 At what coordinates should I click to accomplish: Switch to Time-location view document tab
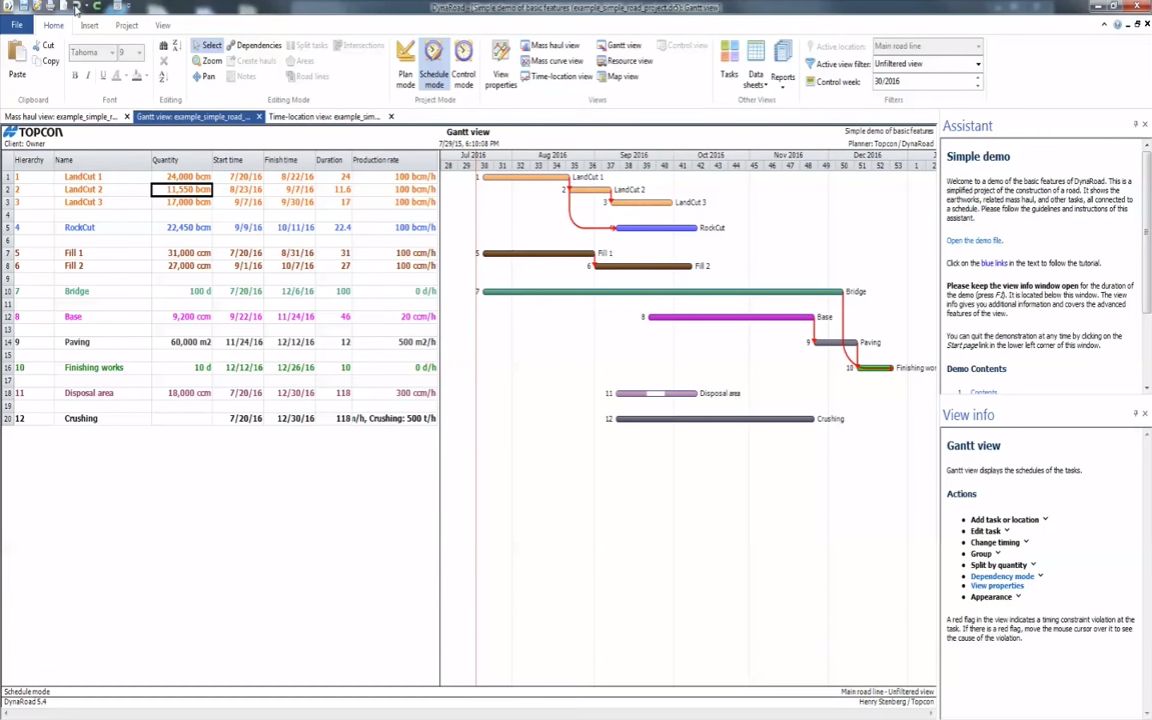coord(324,117)
